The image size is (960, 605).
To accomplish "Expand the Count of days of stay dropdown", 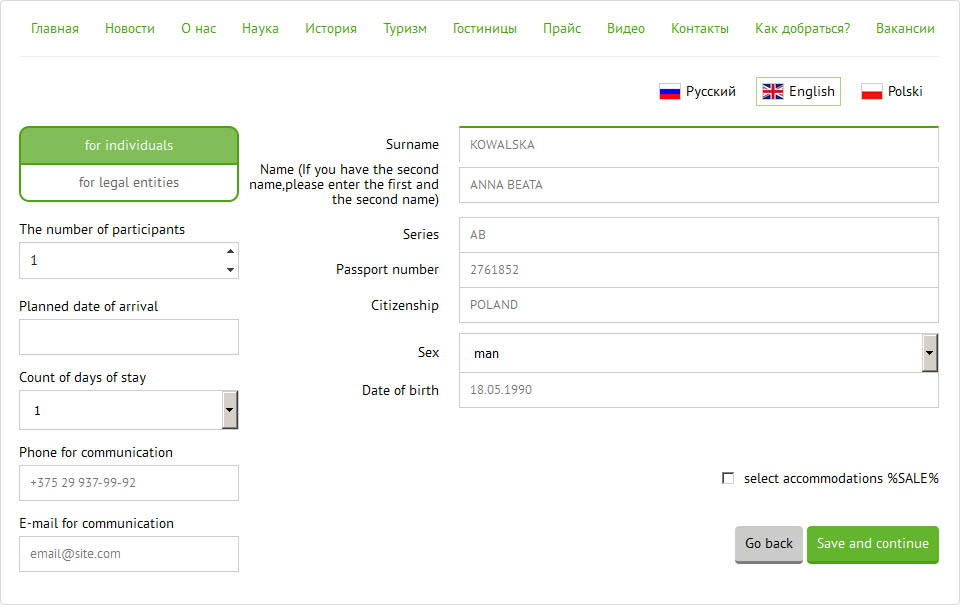I will coord(229,410).
